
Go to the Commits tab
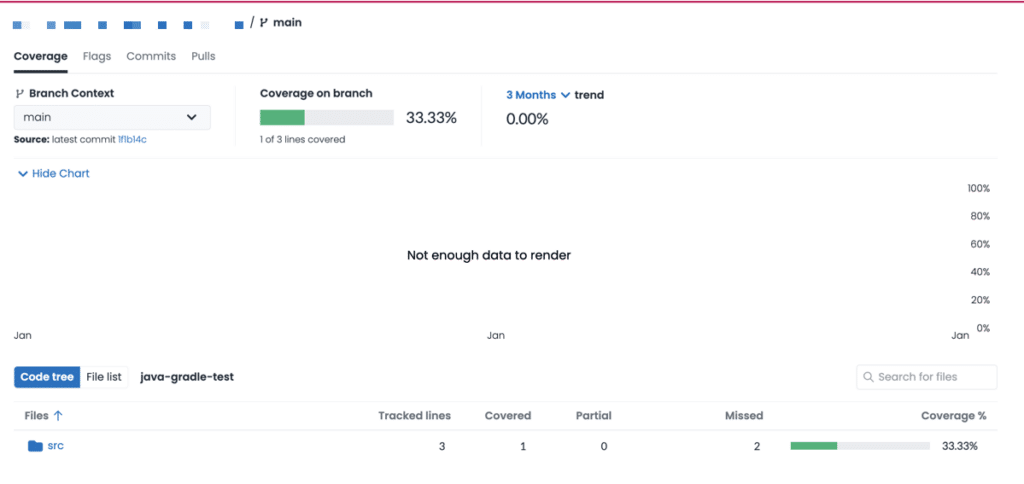tap(151, 56)
